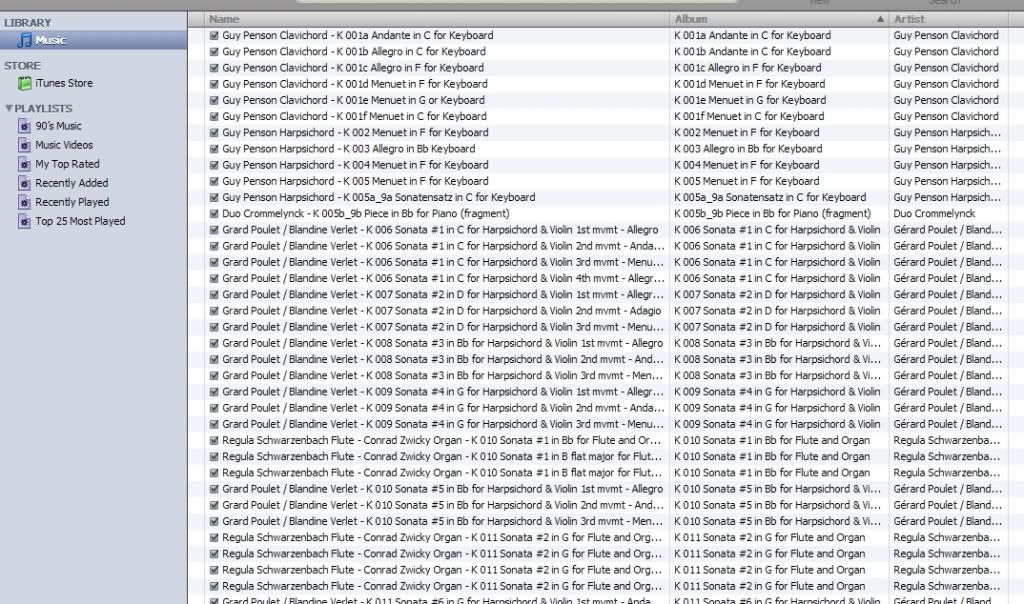Click the 90's Music smart playlist icon
The height and width of the screenshot is (604, 1024).
click(24, 126)
